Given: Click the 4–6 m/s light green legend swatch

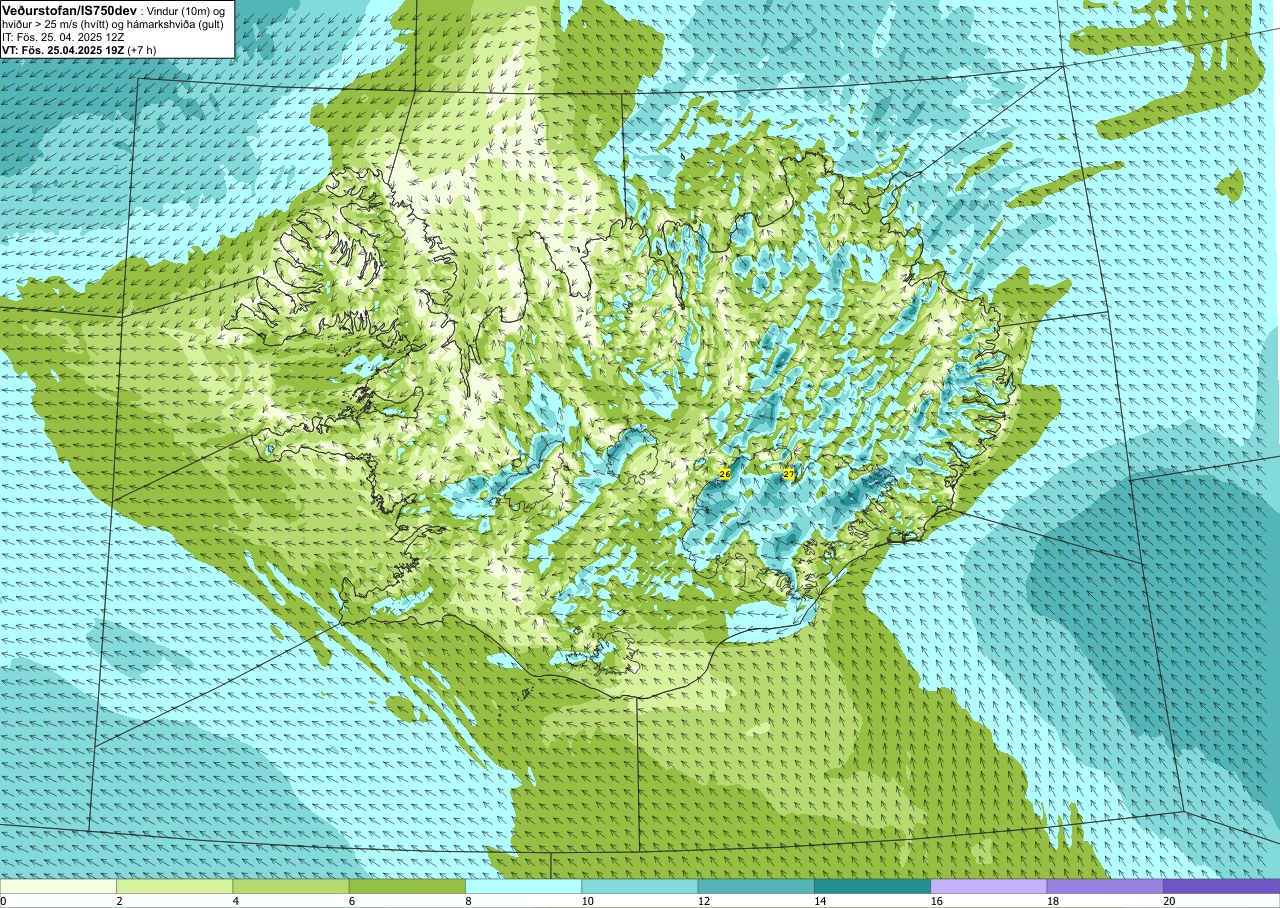Looking at the screenshot, I should point(291,886).
